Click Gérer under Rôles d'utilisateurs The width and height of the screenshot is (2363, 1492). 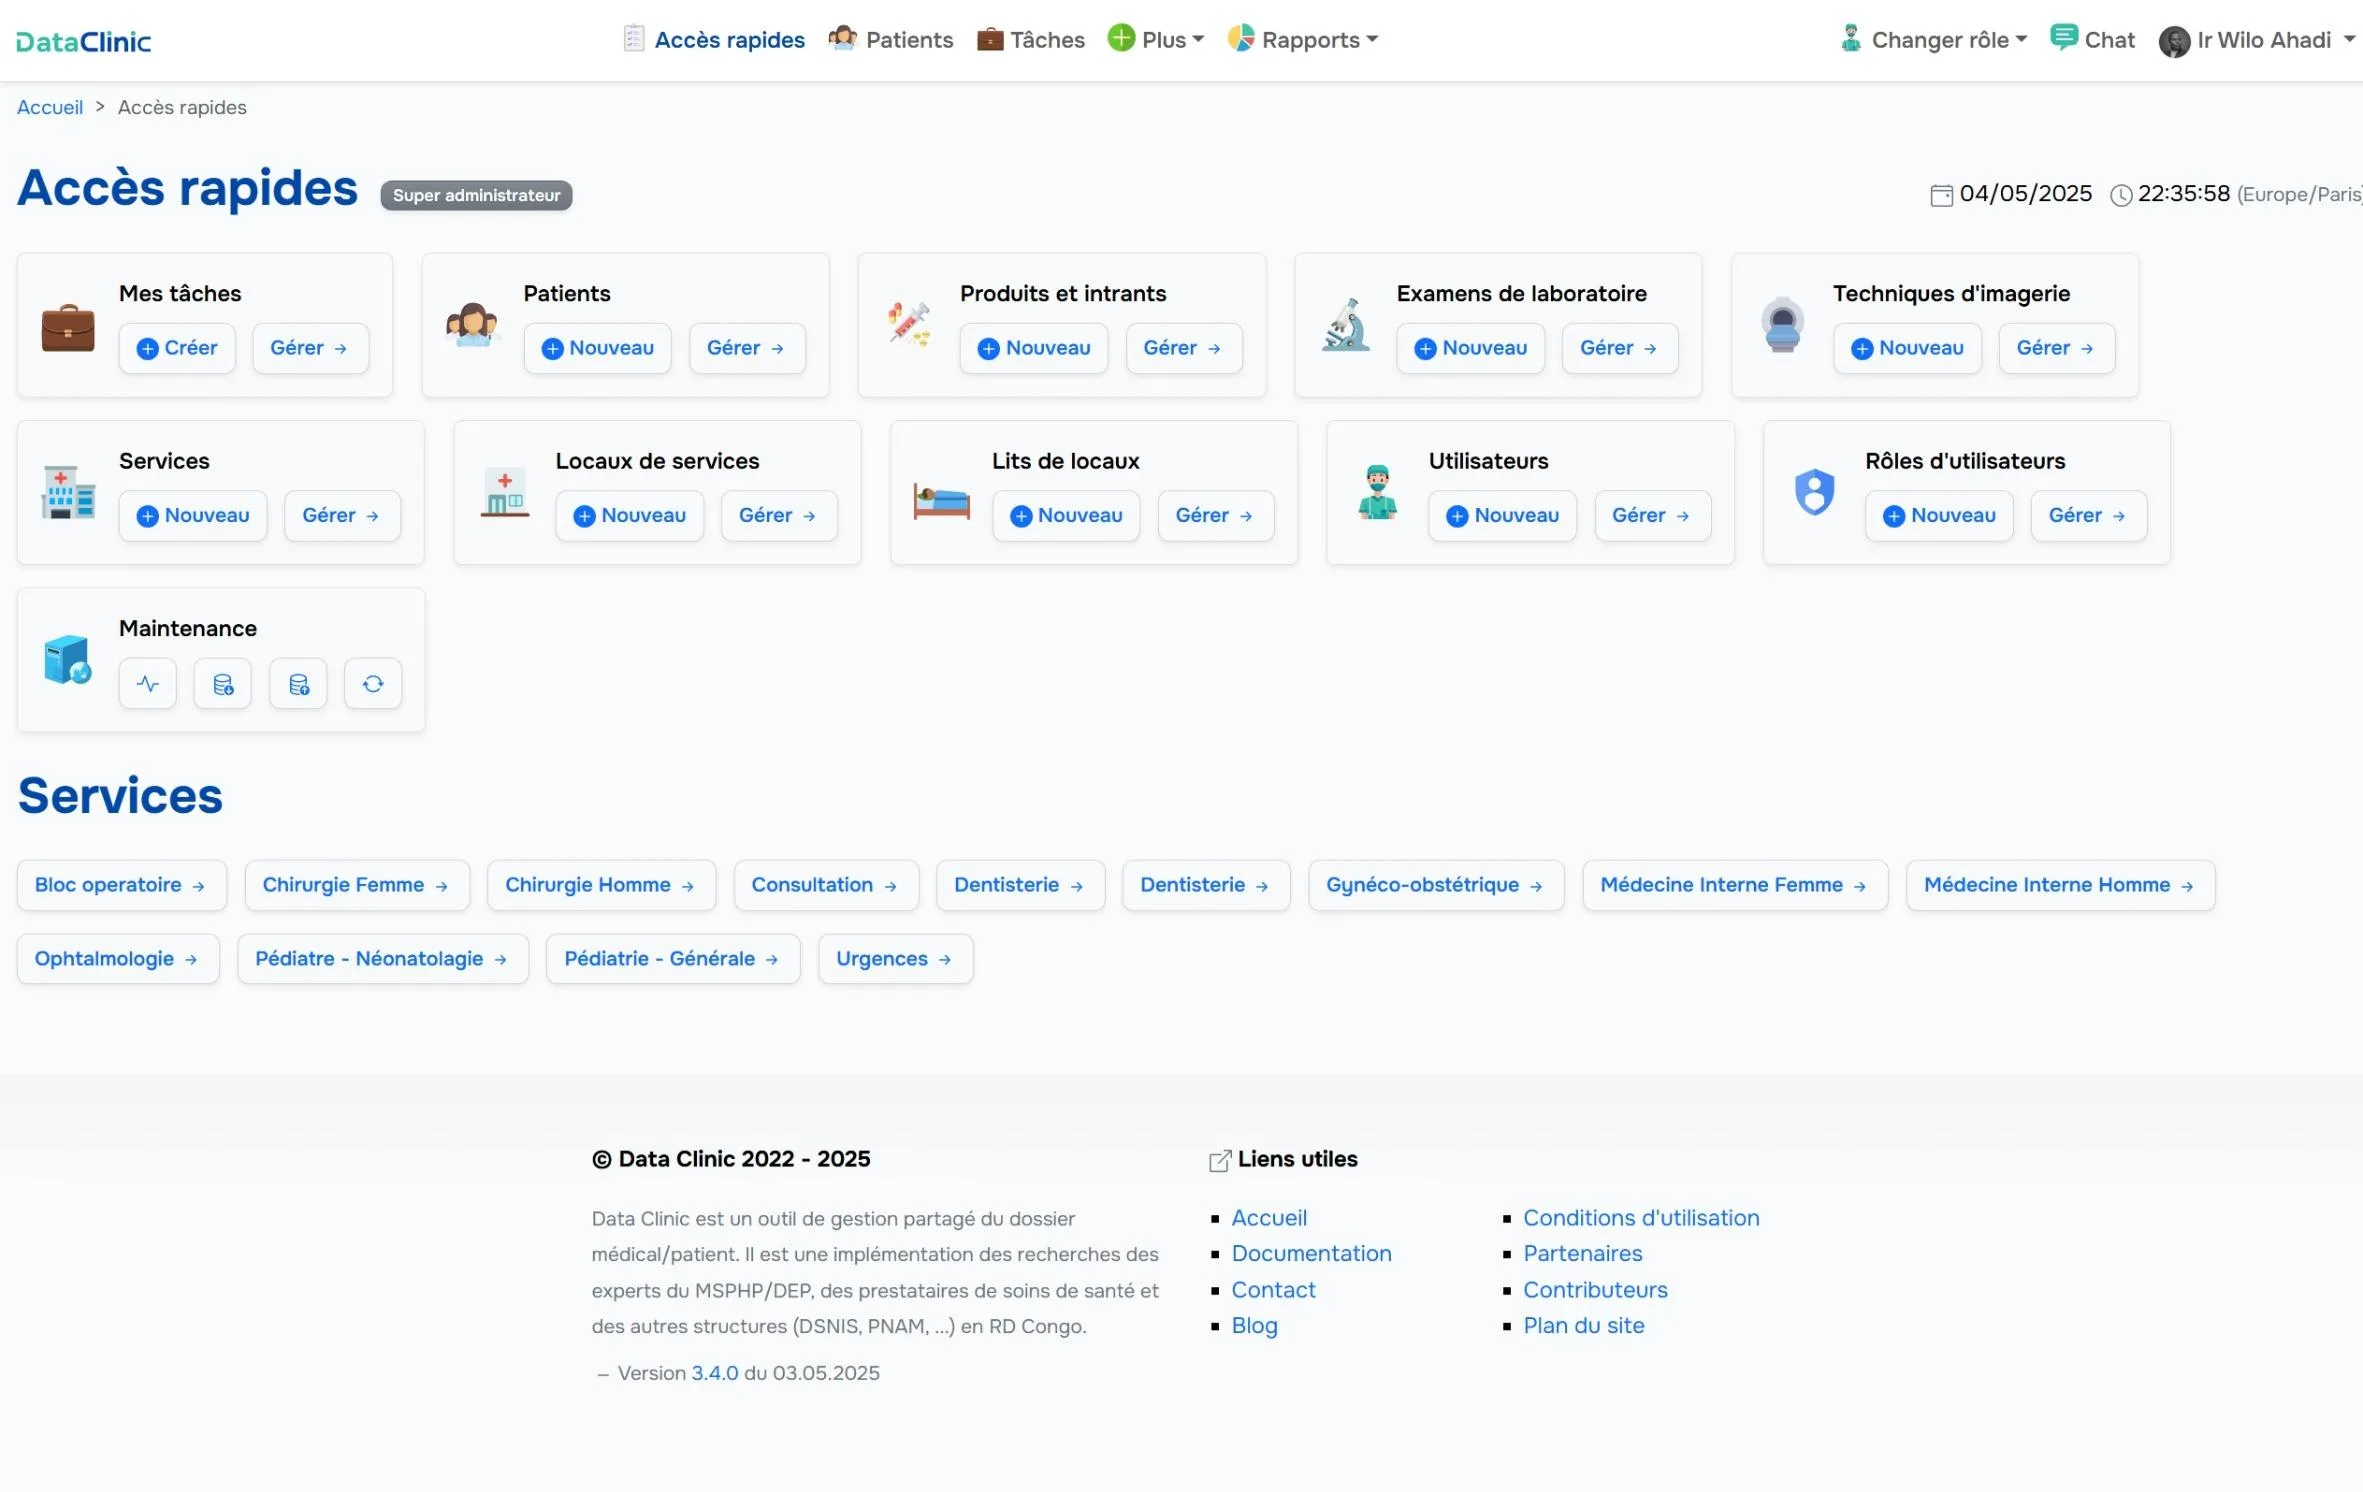2089,516
